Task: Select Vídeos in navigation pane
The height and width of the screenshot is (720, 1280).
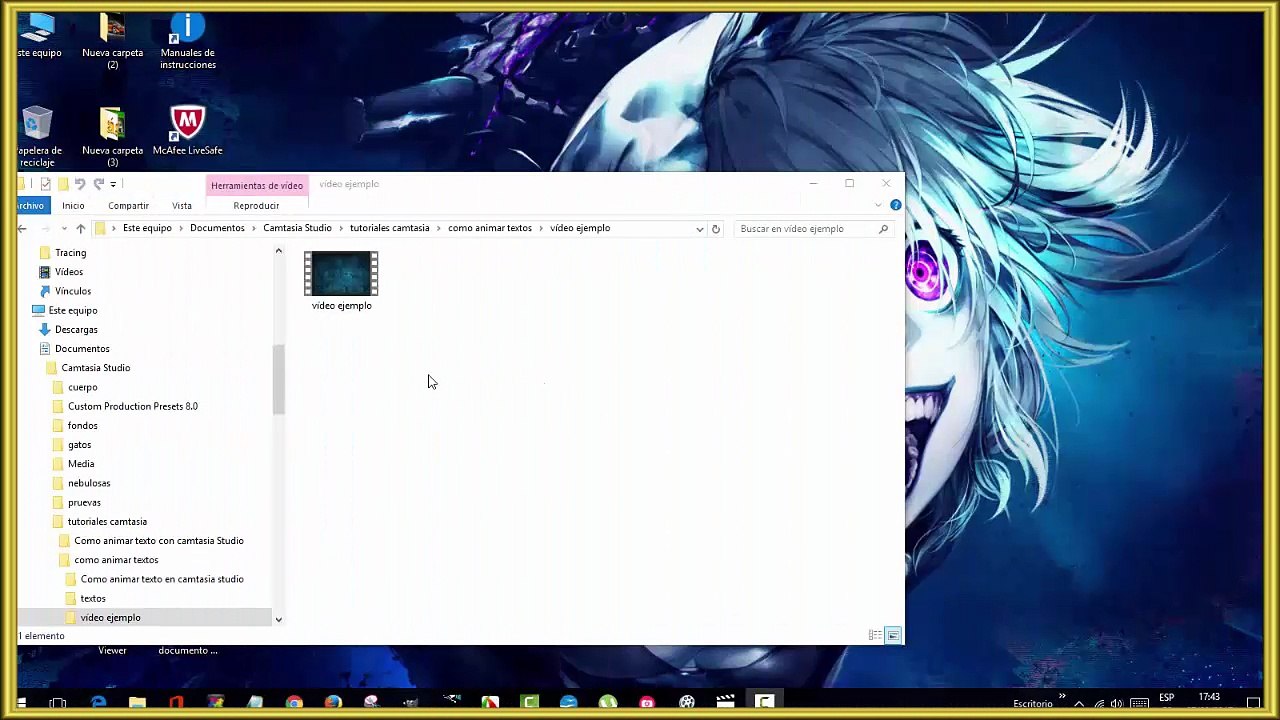Action: 68,272
